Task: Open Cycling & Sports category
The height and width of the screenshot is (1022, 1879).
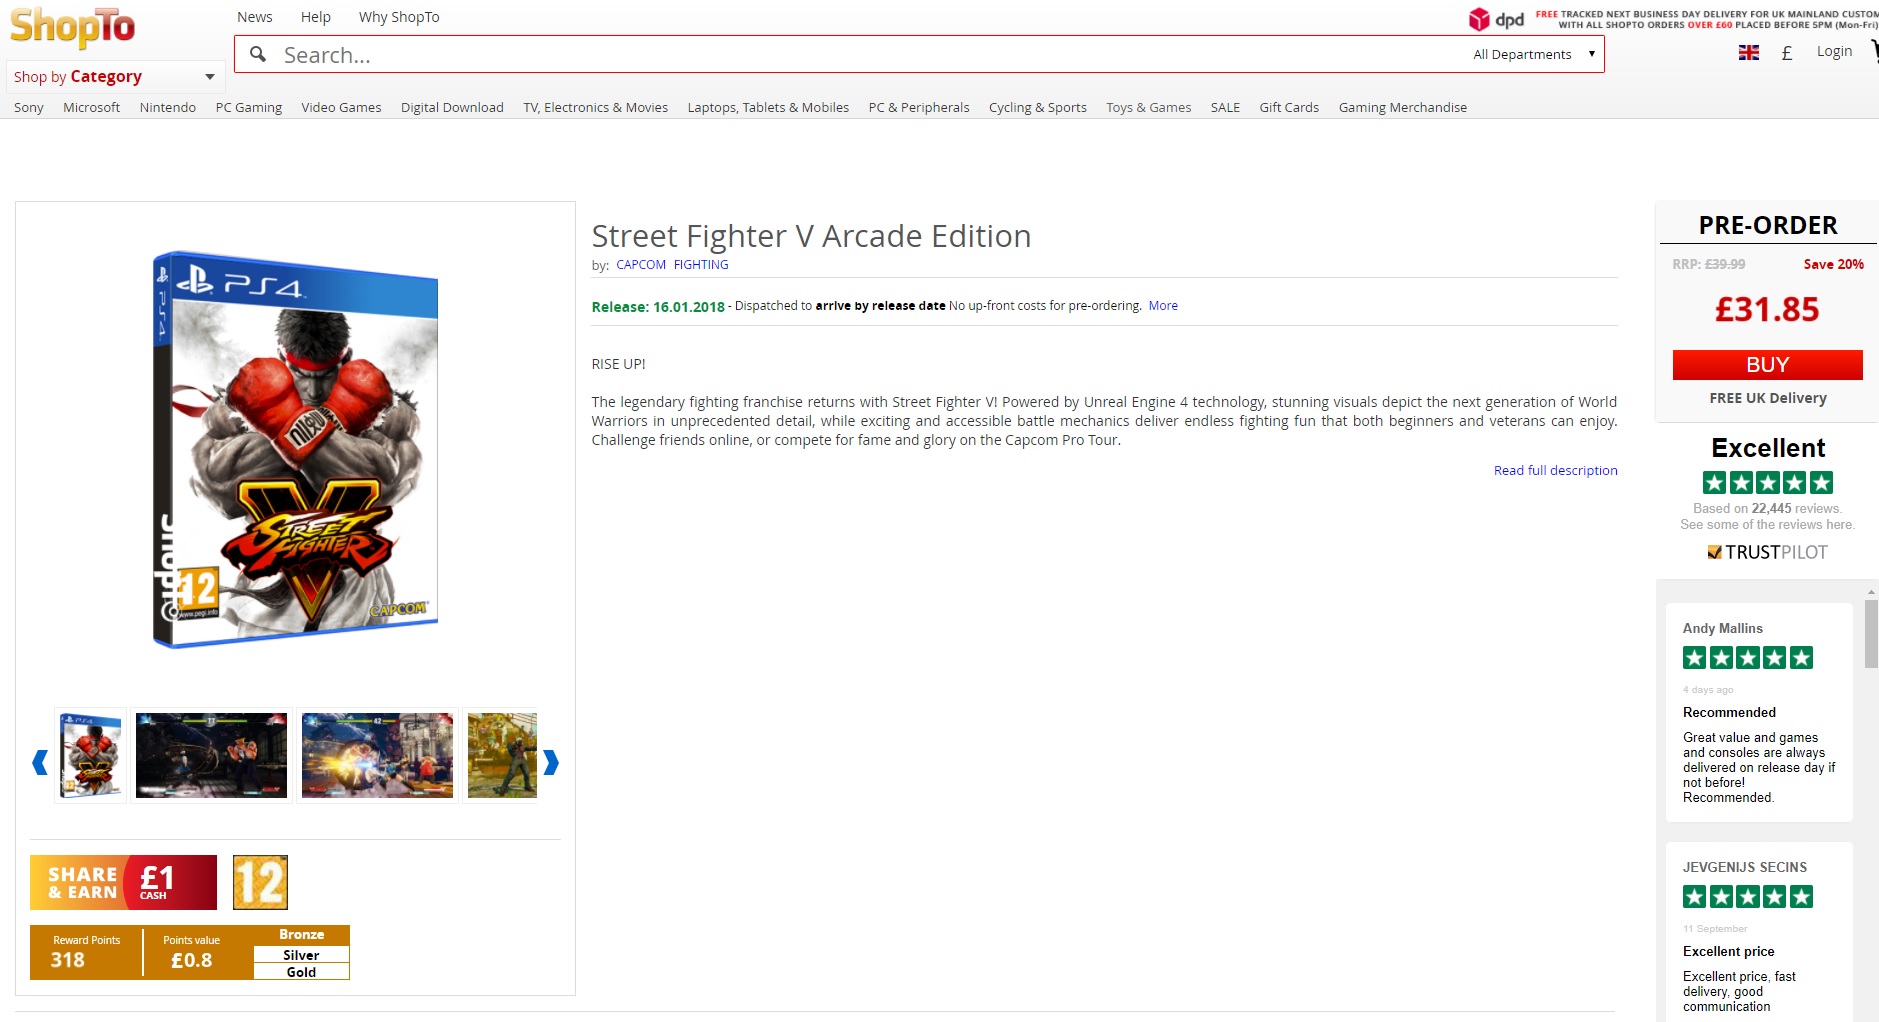Action: pos(1038,107)
